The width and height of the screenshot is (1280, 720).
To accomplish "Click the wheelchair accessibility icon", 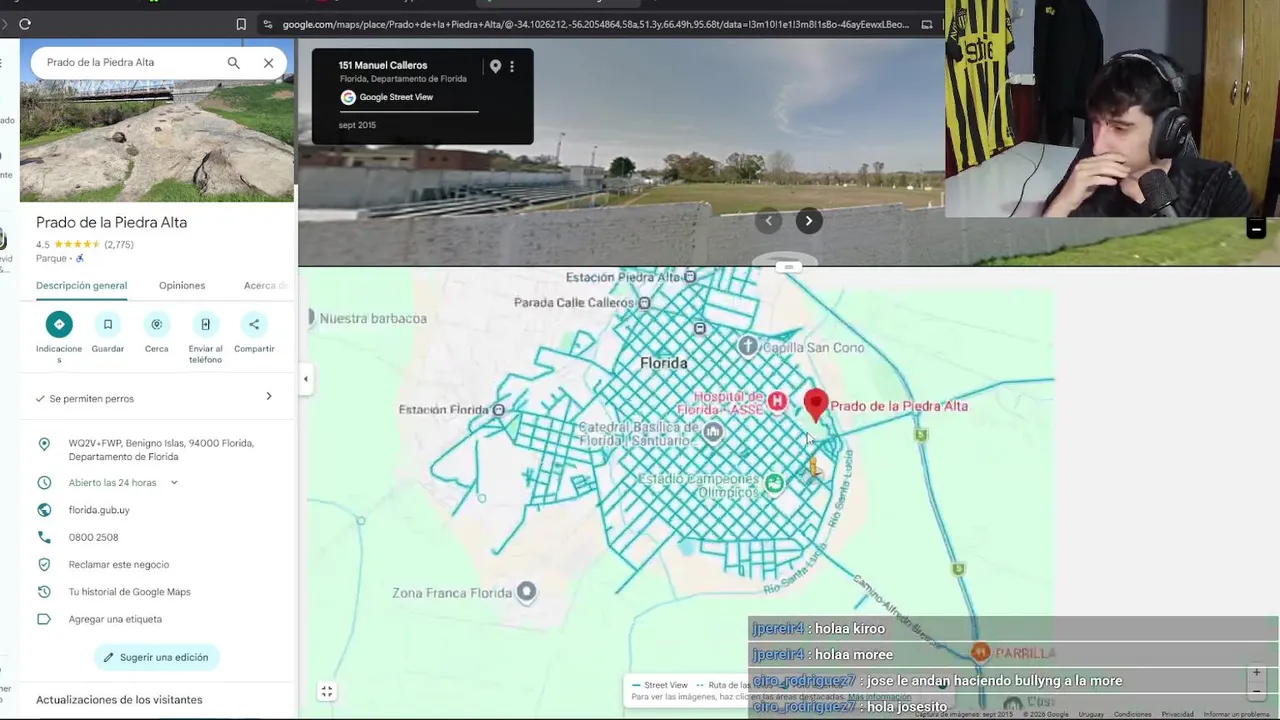I will click(80, 258).
